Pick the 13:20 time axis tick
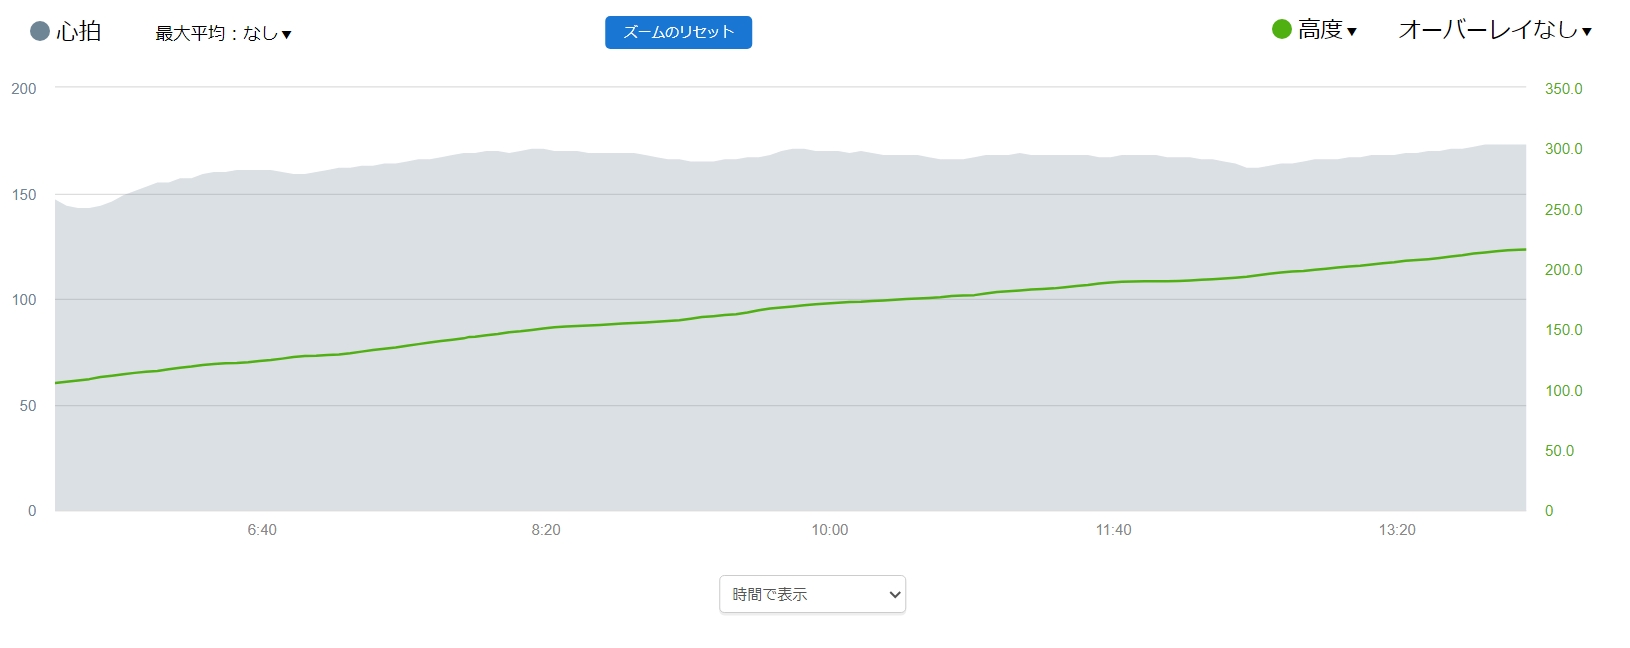Screen dimensions: 1630x648 click(x=1397, y=530)
